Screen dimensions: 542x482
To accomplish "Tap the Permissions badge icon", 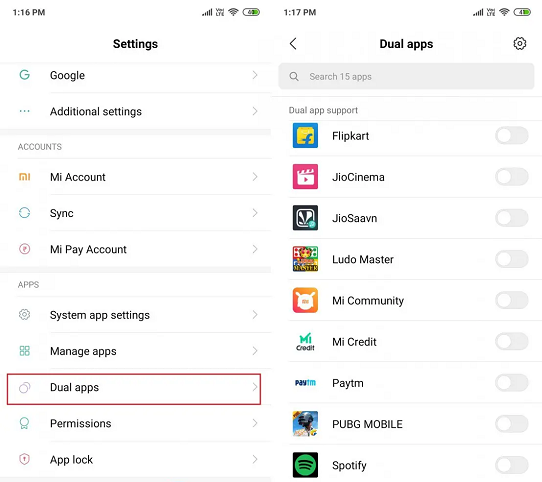I will click(25, 423).
